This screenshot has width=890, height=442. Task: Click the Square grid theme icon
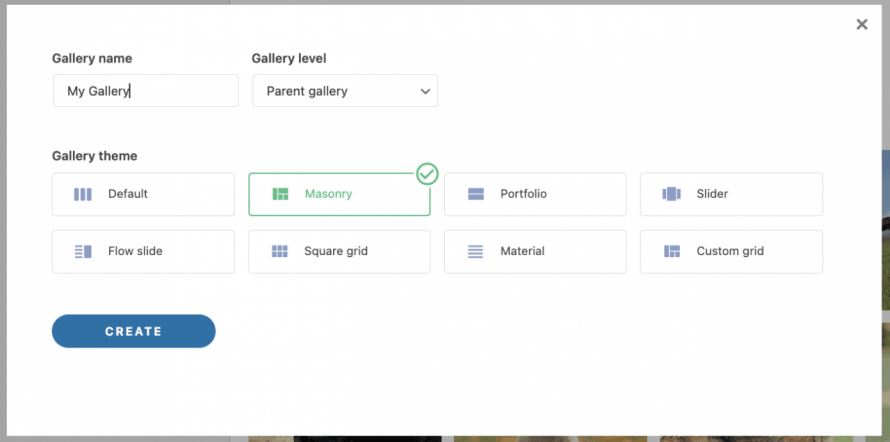click(280, 252)
